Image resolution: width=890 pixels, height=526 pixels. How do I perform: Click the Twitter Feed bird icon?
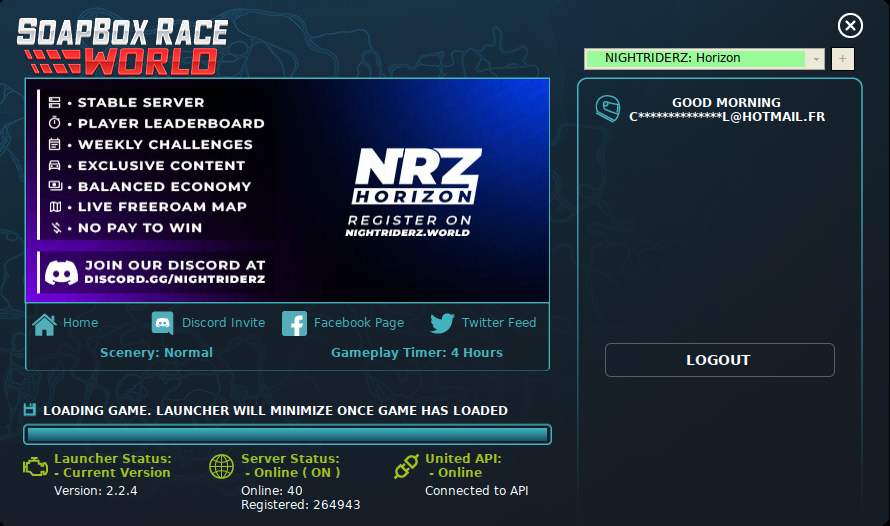pyautogui.click(x=442, y=323)
